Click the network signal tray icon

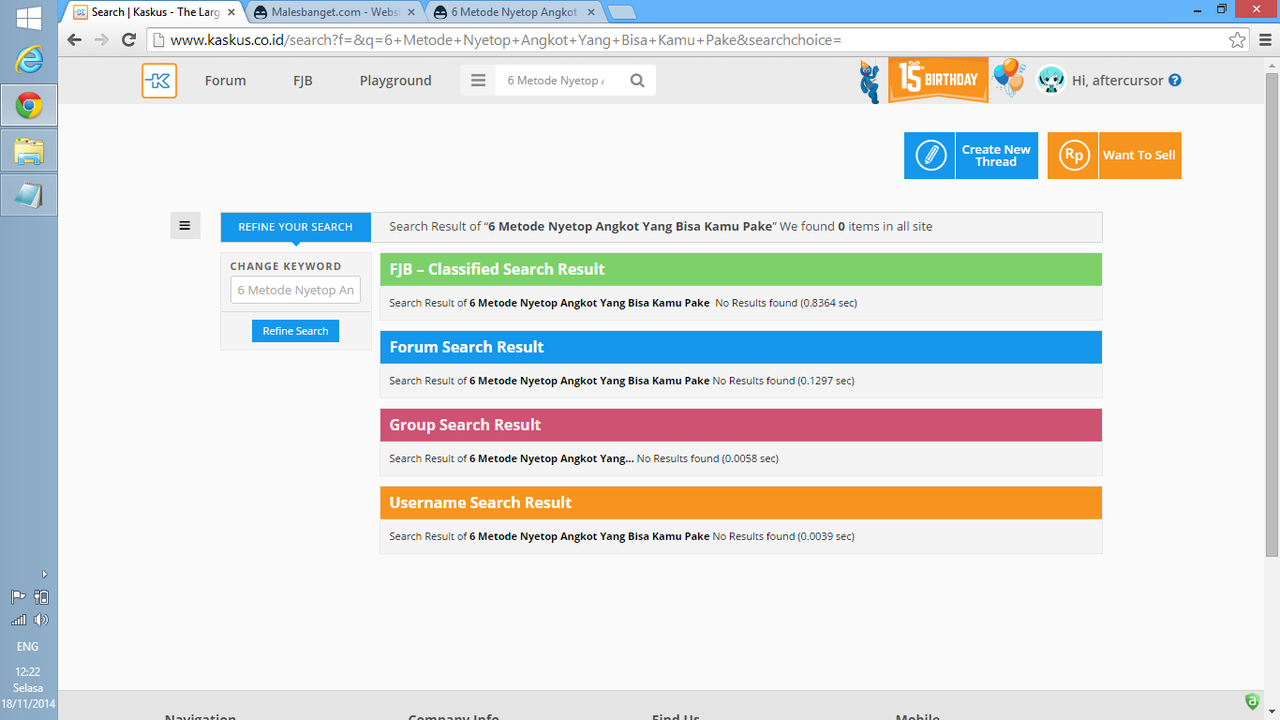click(18, 620)
